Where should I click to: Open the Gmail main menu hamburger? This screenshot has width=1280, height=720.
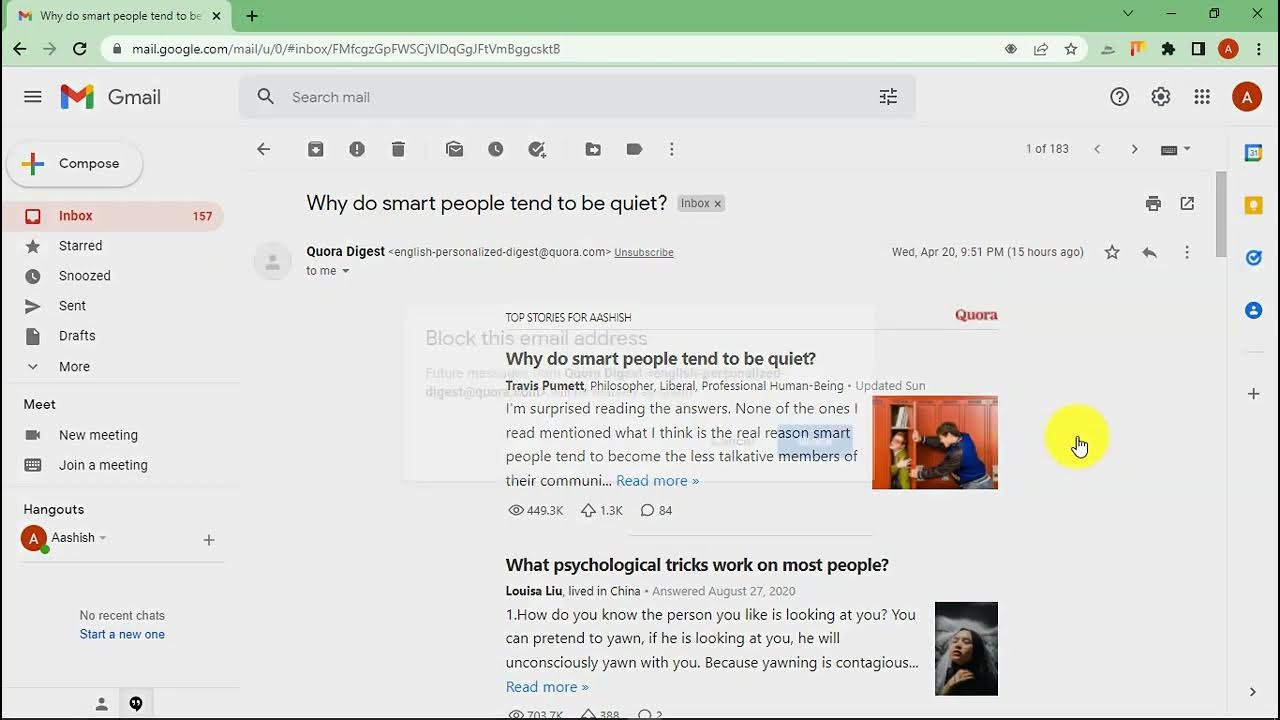(33, 97)
